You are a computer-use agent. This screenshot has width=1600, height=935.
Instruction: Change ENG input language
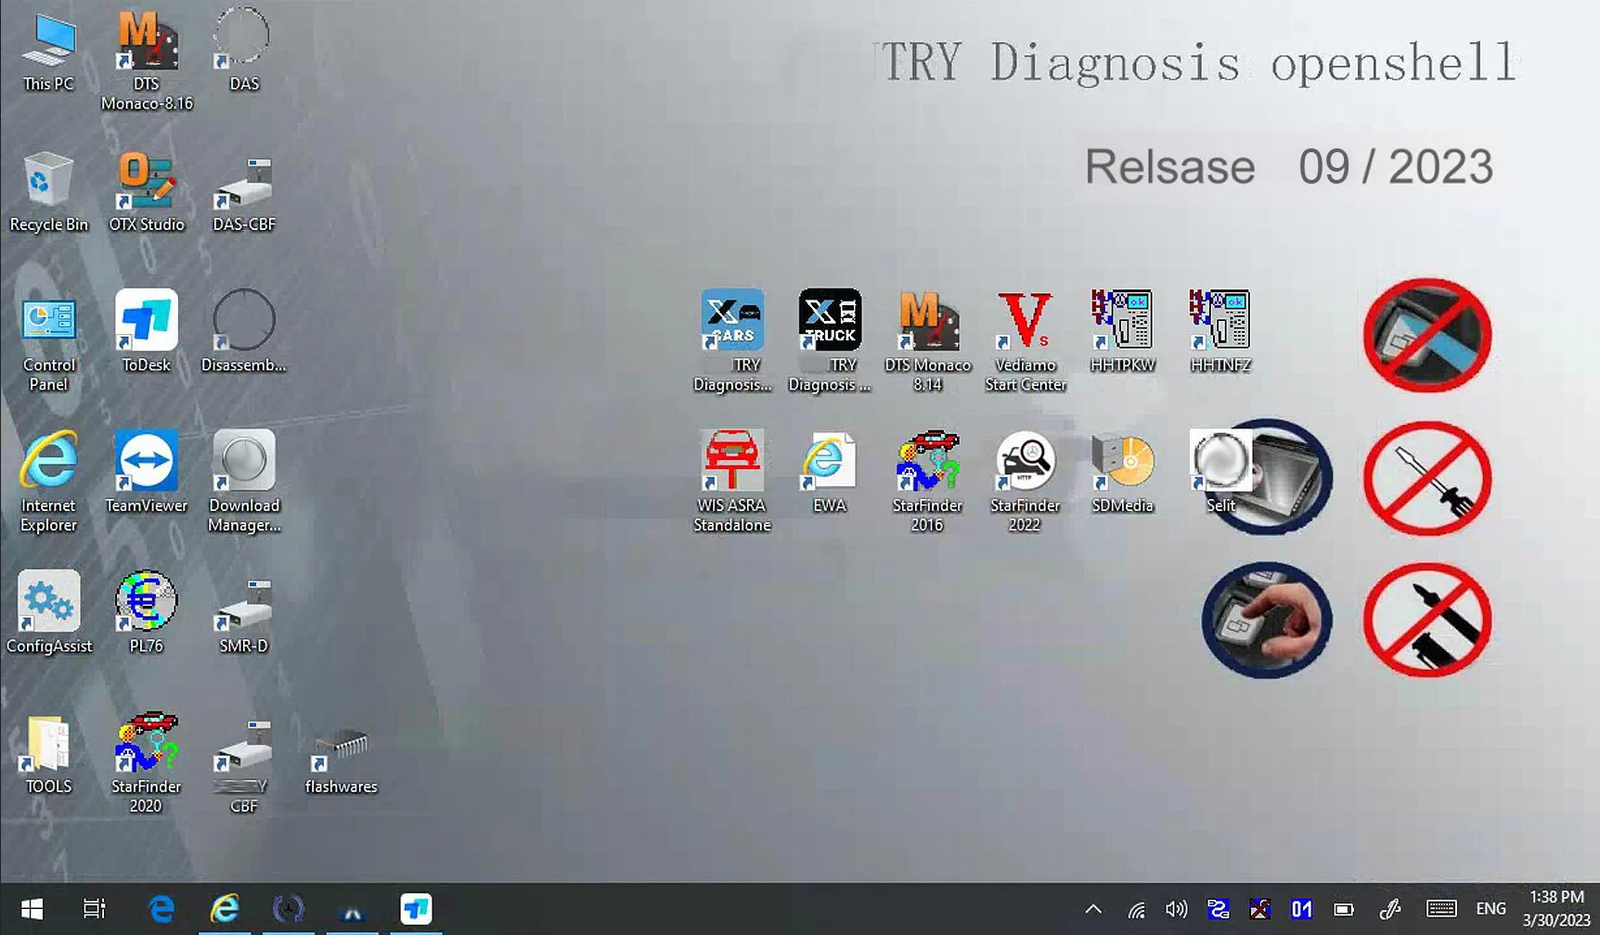tap(1490, 909)
